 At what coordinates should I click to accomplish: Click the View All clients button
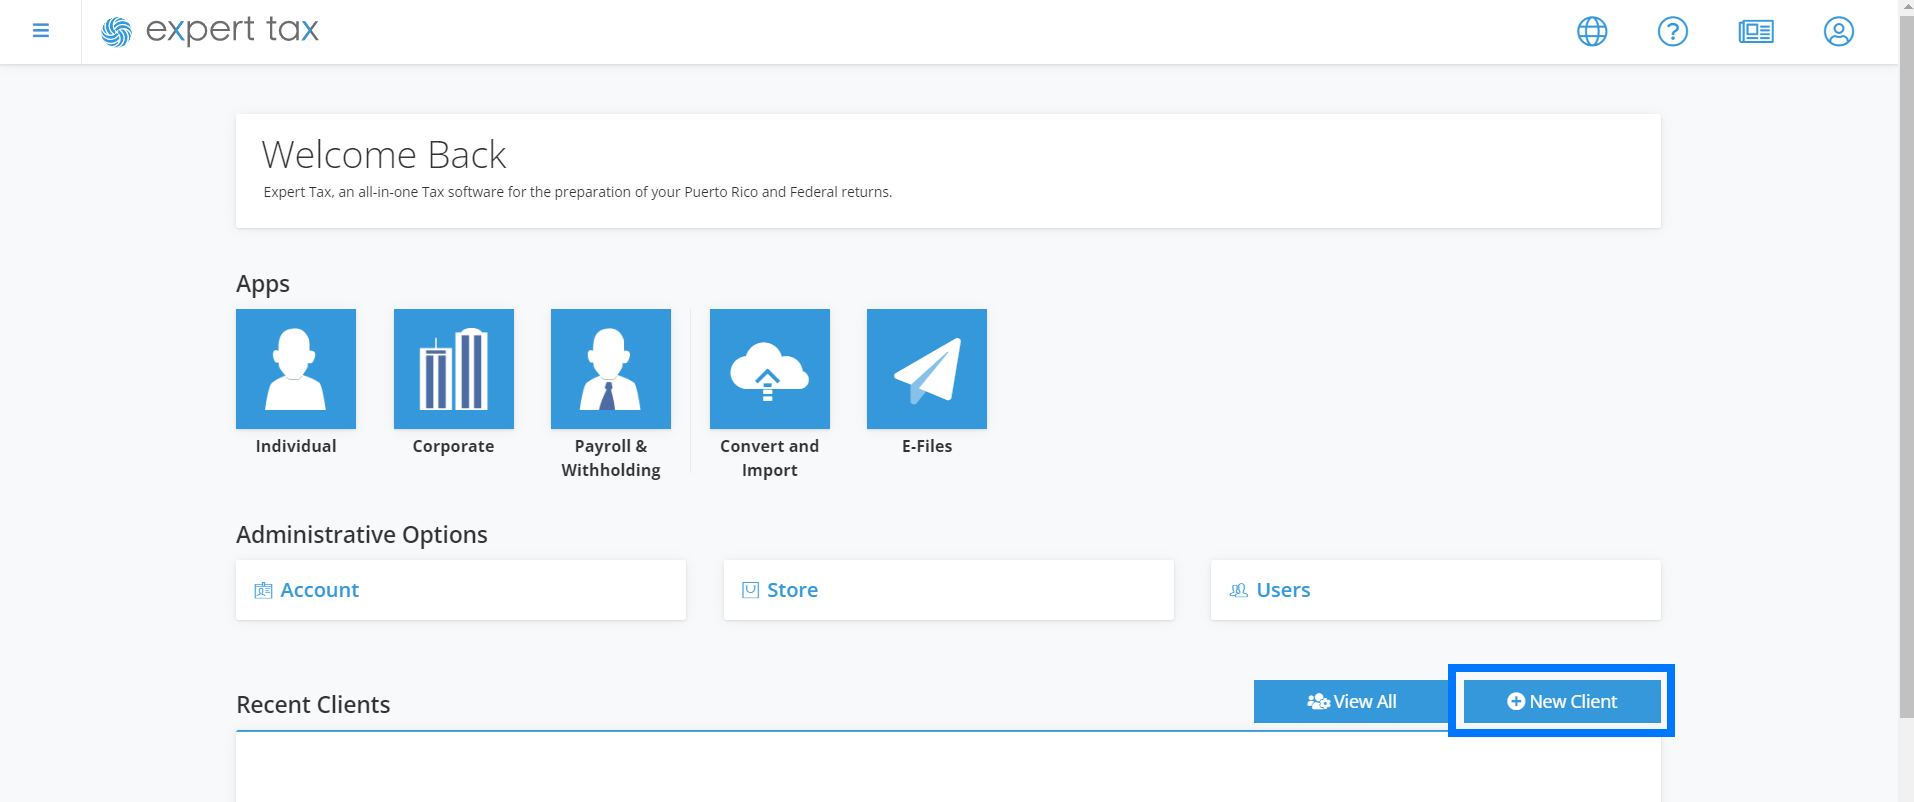point(1352,701)
